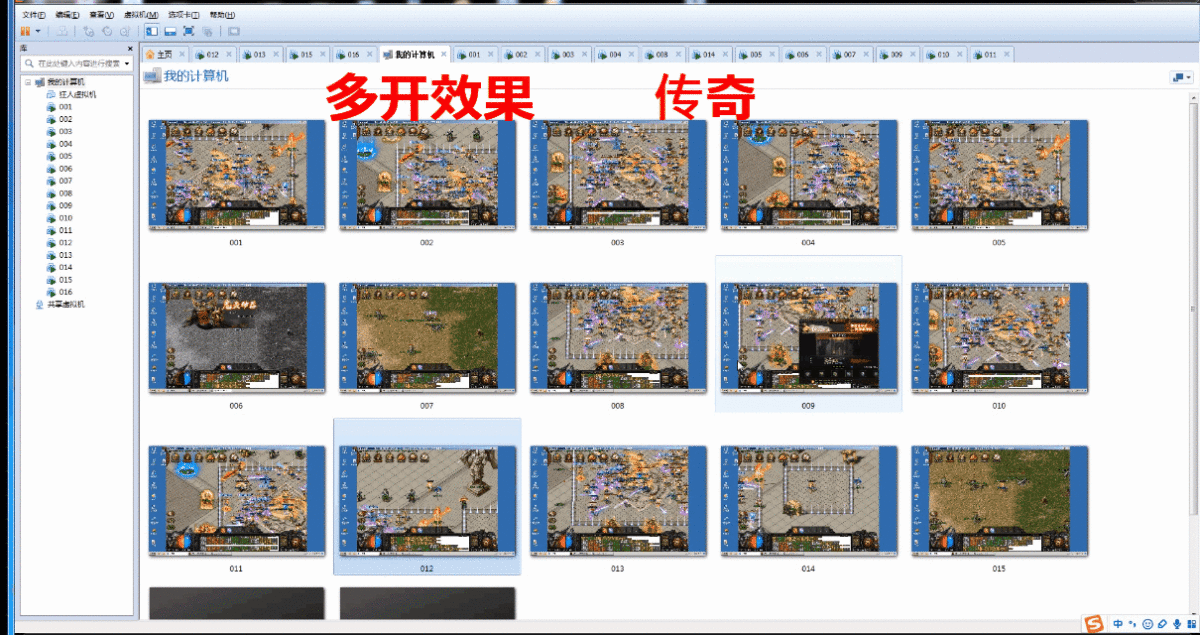The image size is (1200, 635).
Task: Select the 002 virtual machine thumbnail
Action: (x=427, y=175)
